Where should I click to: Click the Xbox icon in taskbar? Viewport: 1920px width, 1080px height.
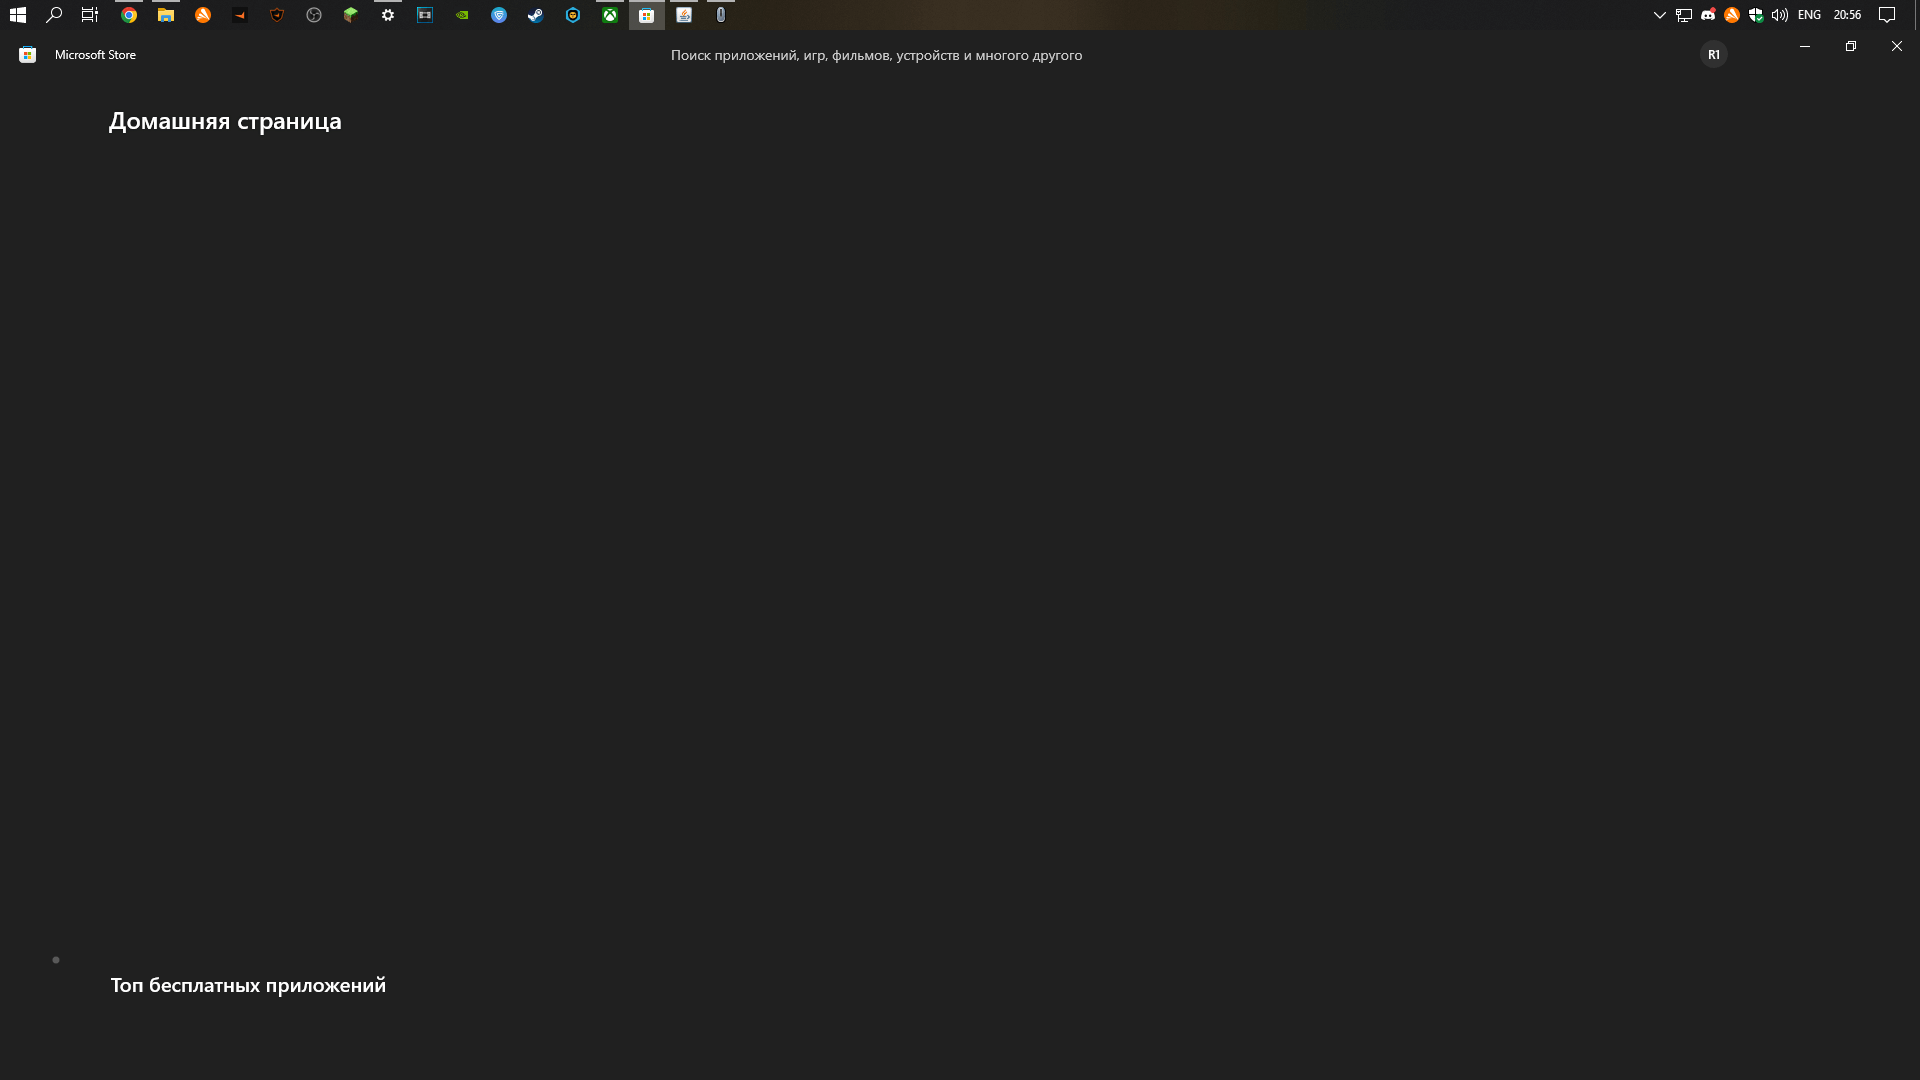pos(609,15)
